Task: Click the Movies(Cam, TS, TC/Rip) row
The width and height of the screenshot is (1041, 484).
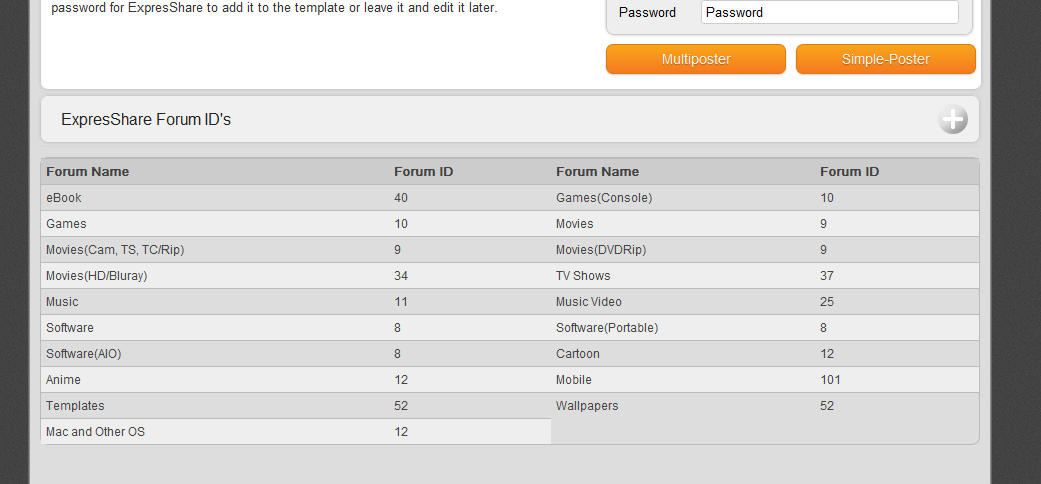Action: pos(115,250)
